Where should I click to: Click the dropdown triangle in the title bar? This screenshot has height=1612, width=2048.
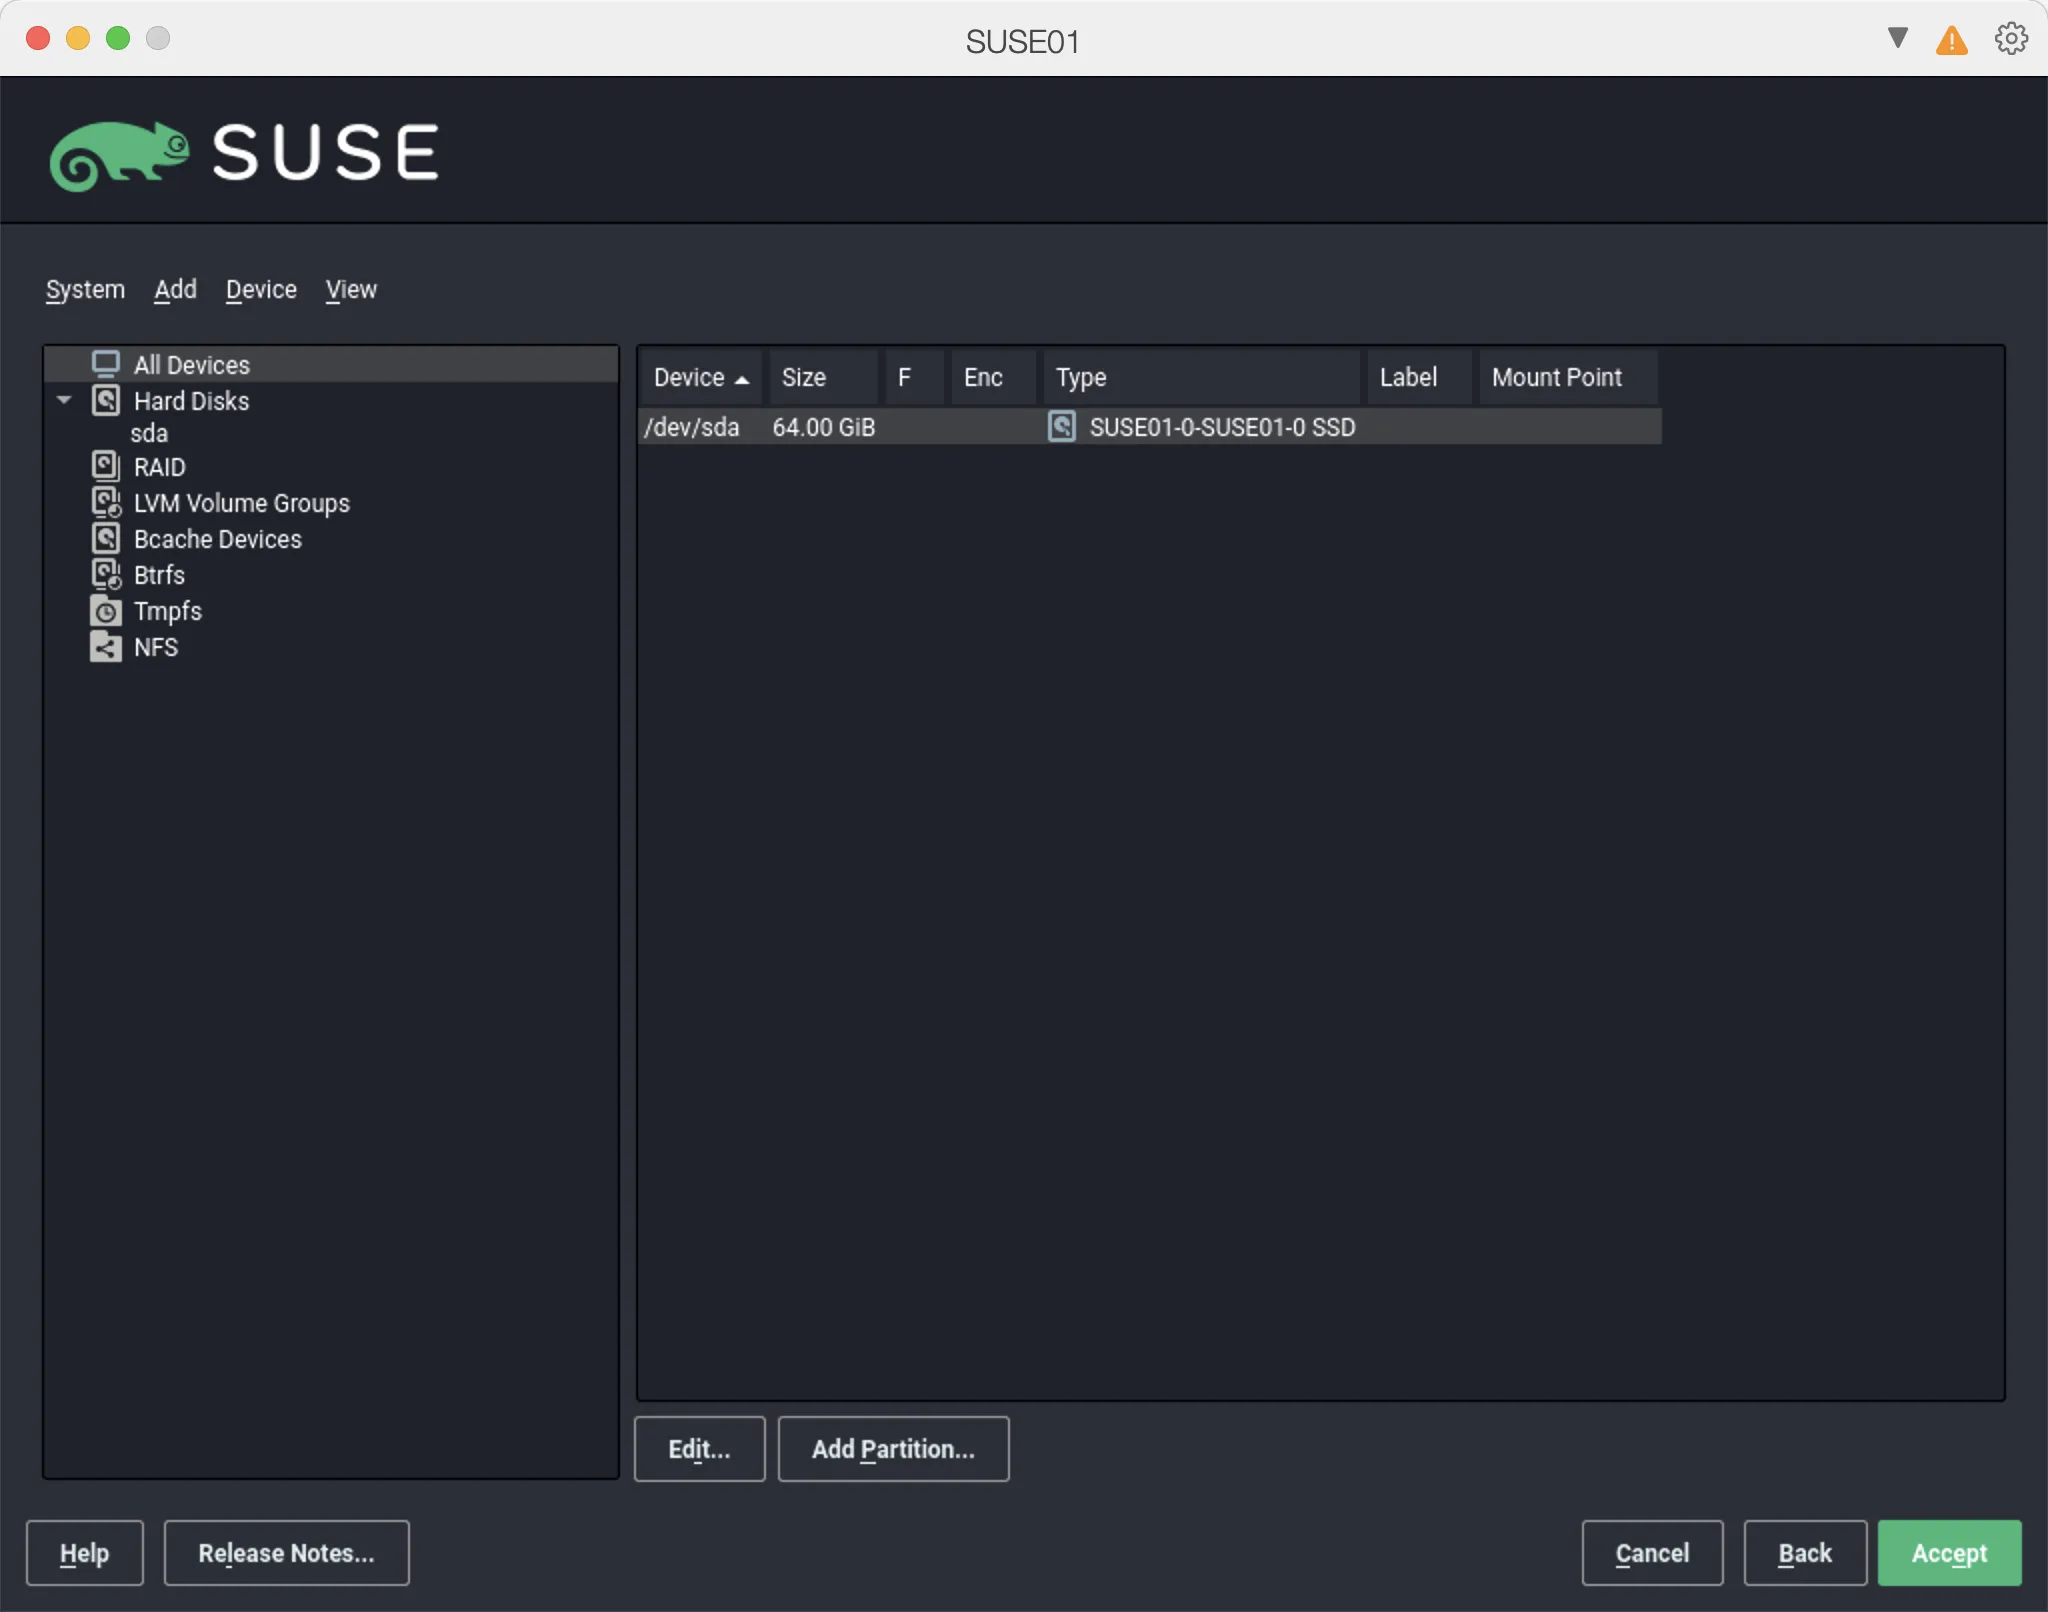[x=1895, y=38]
